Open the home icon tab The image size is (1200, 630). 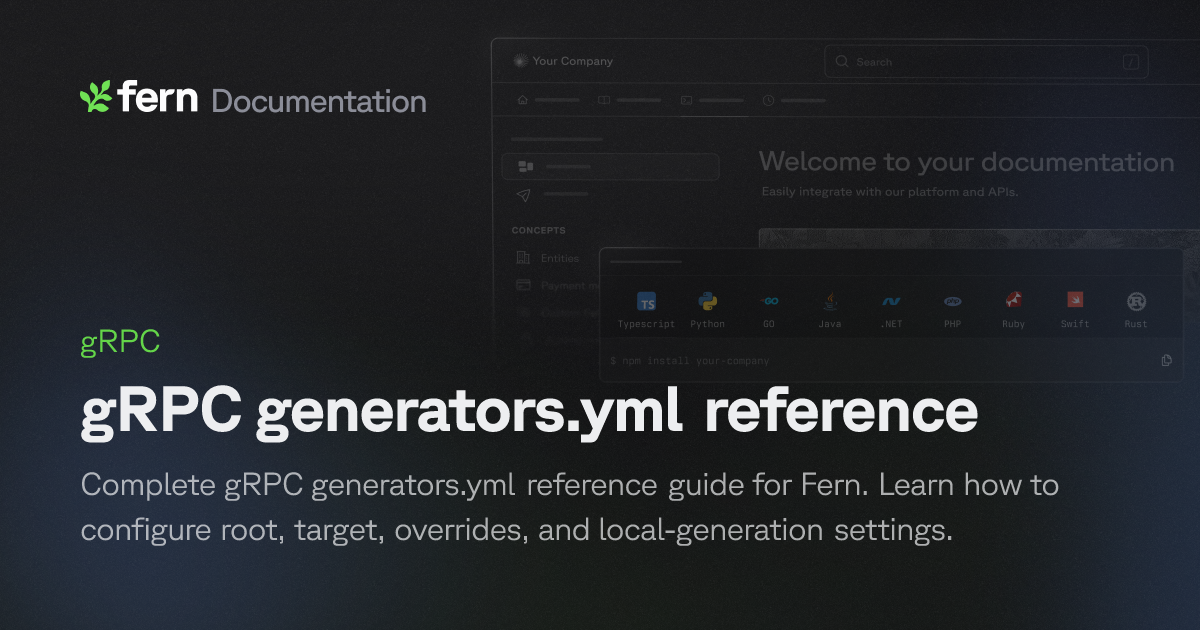[x=522, y=100]
